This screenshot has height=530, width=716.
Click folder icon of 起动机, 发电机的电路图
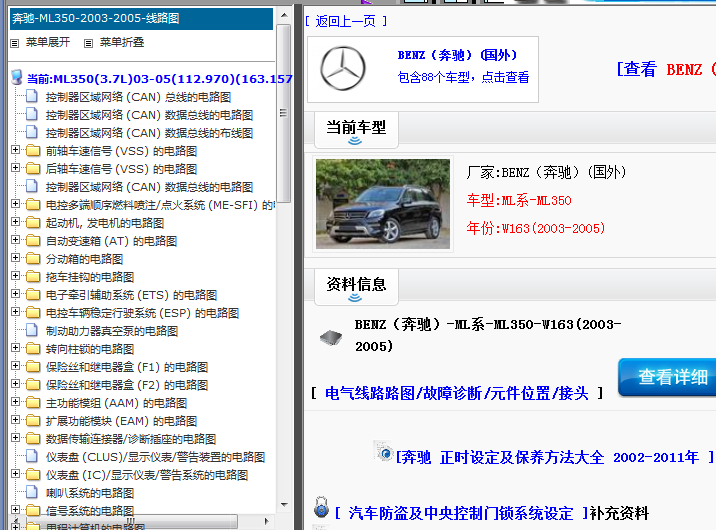tap(33, 222)
